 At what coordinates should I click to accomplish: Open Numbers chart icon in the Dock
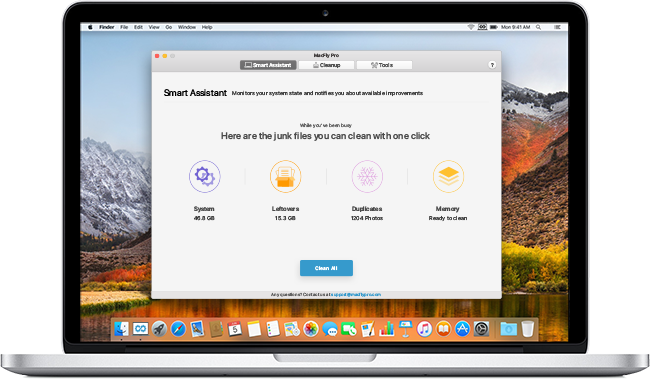(x=386, y=329)
